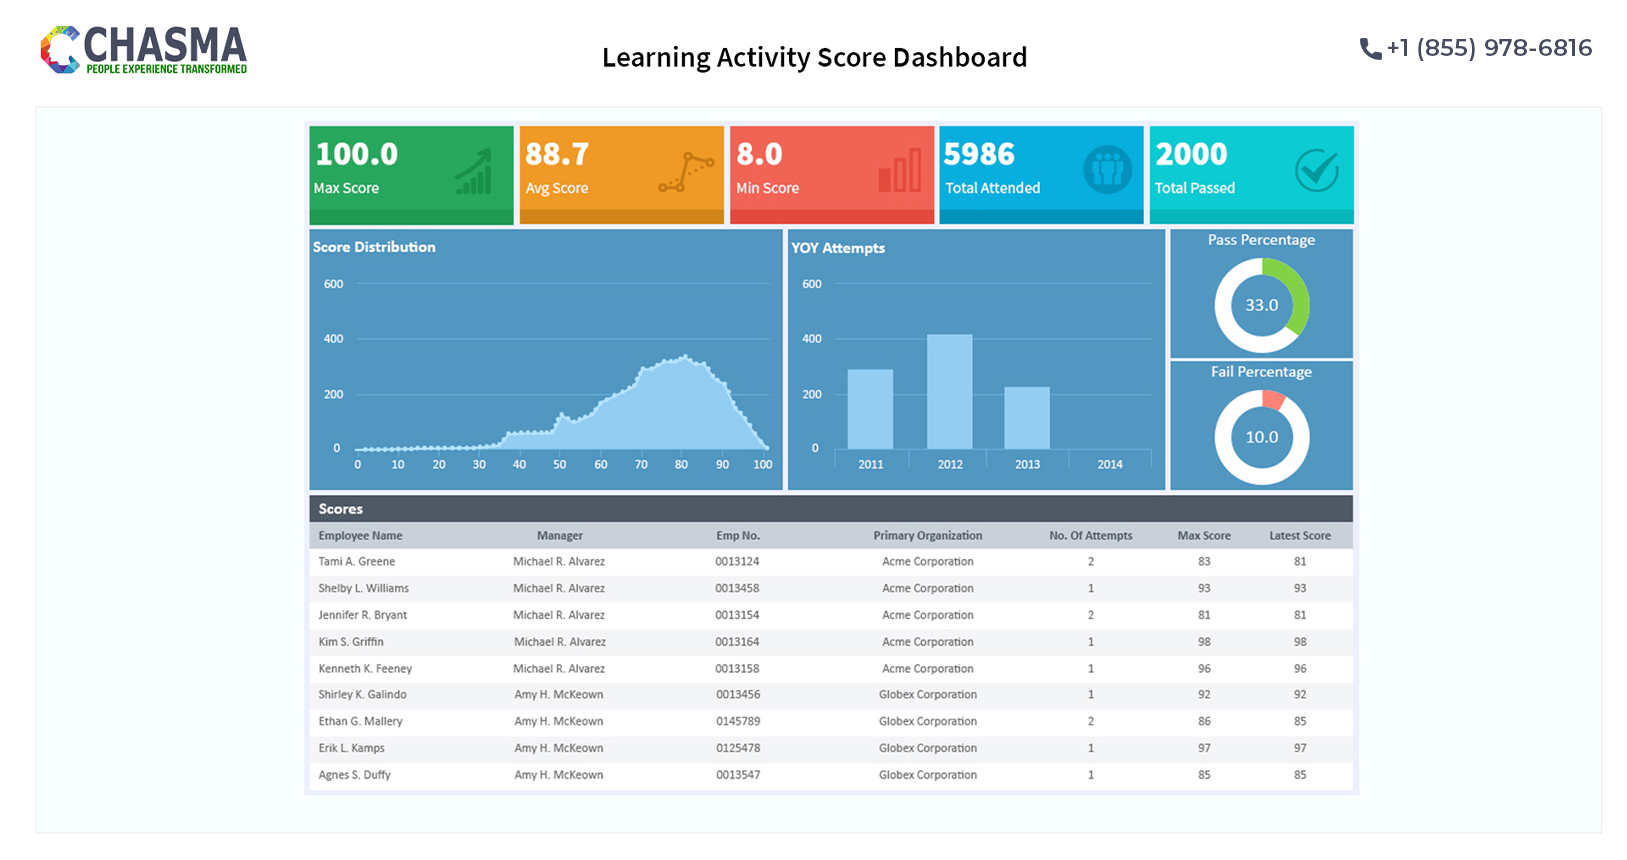
Task: Click the Total Passed checkmark icon
Action: tap(1316, 170)
